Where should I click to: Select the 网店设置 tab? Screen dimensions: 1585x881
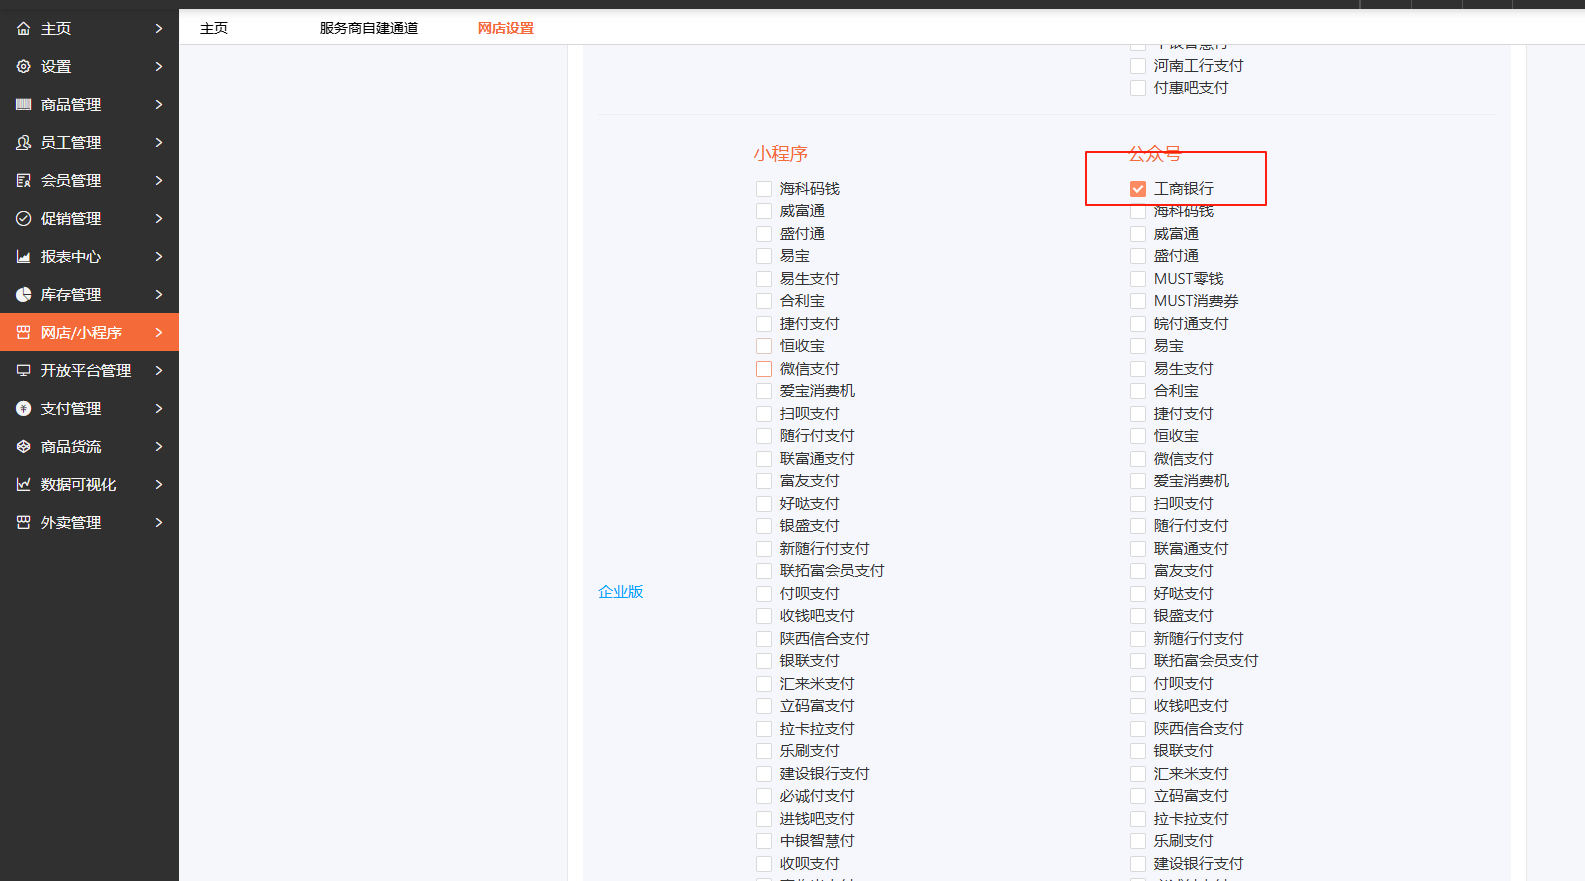(x=506, y=28)
